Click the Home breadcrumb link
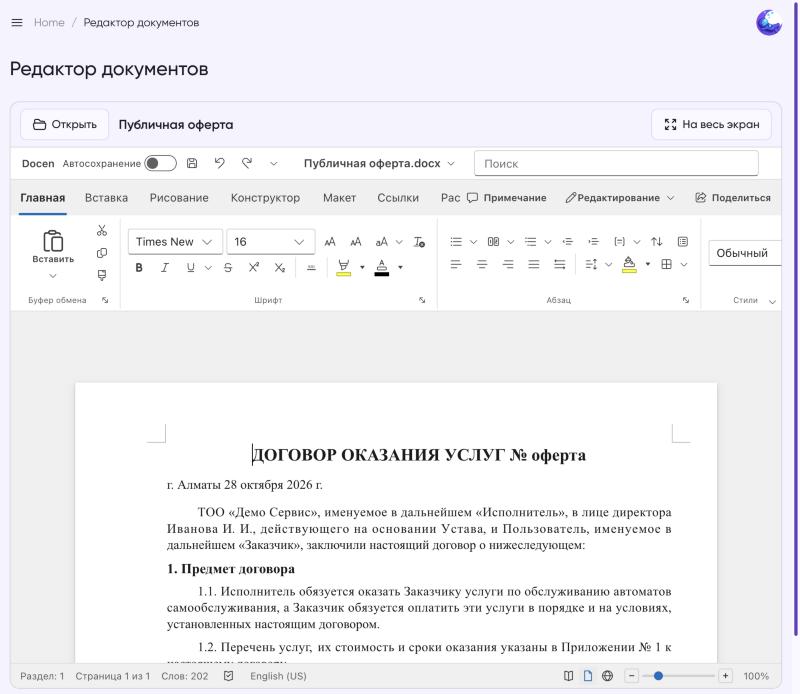Viewport: 800px width, 694px height. [x=49, y=22]
